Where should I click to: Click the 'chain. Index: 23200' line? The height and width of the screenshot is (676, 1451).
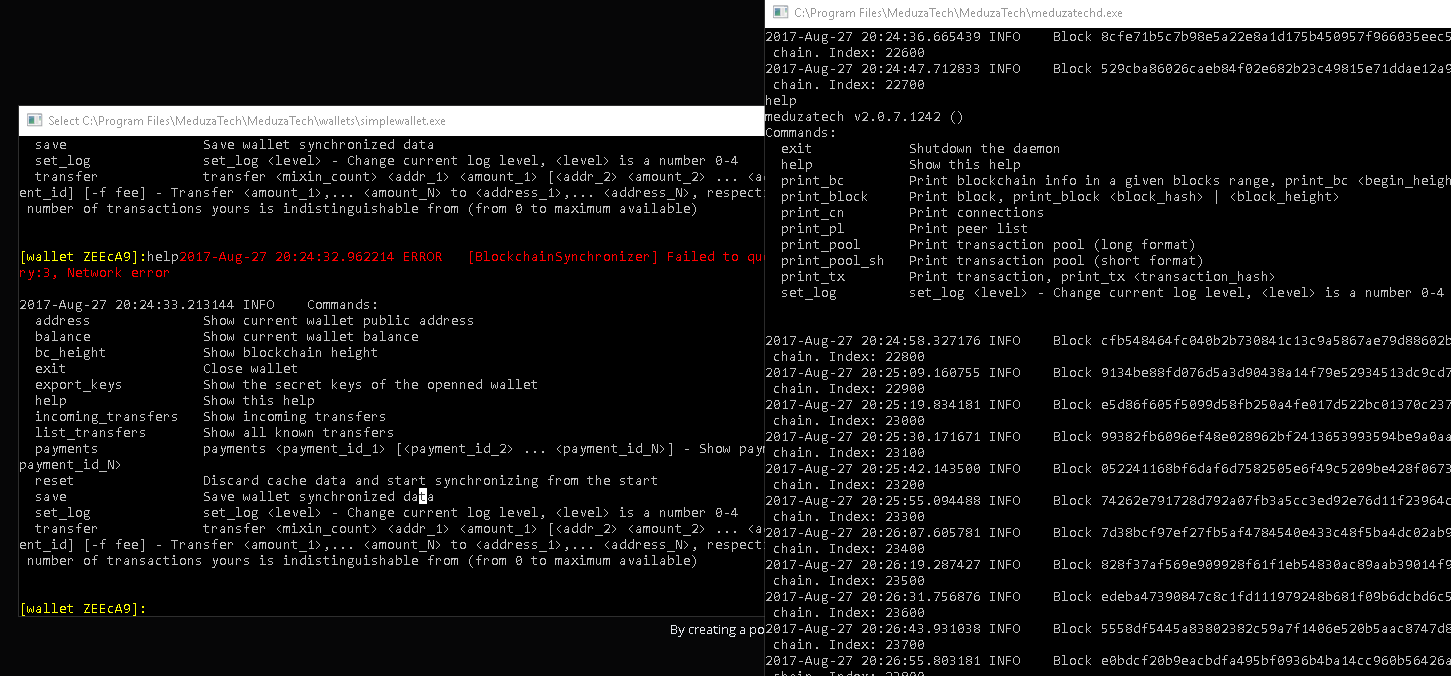(x=849, y=485)
